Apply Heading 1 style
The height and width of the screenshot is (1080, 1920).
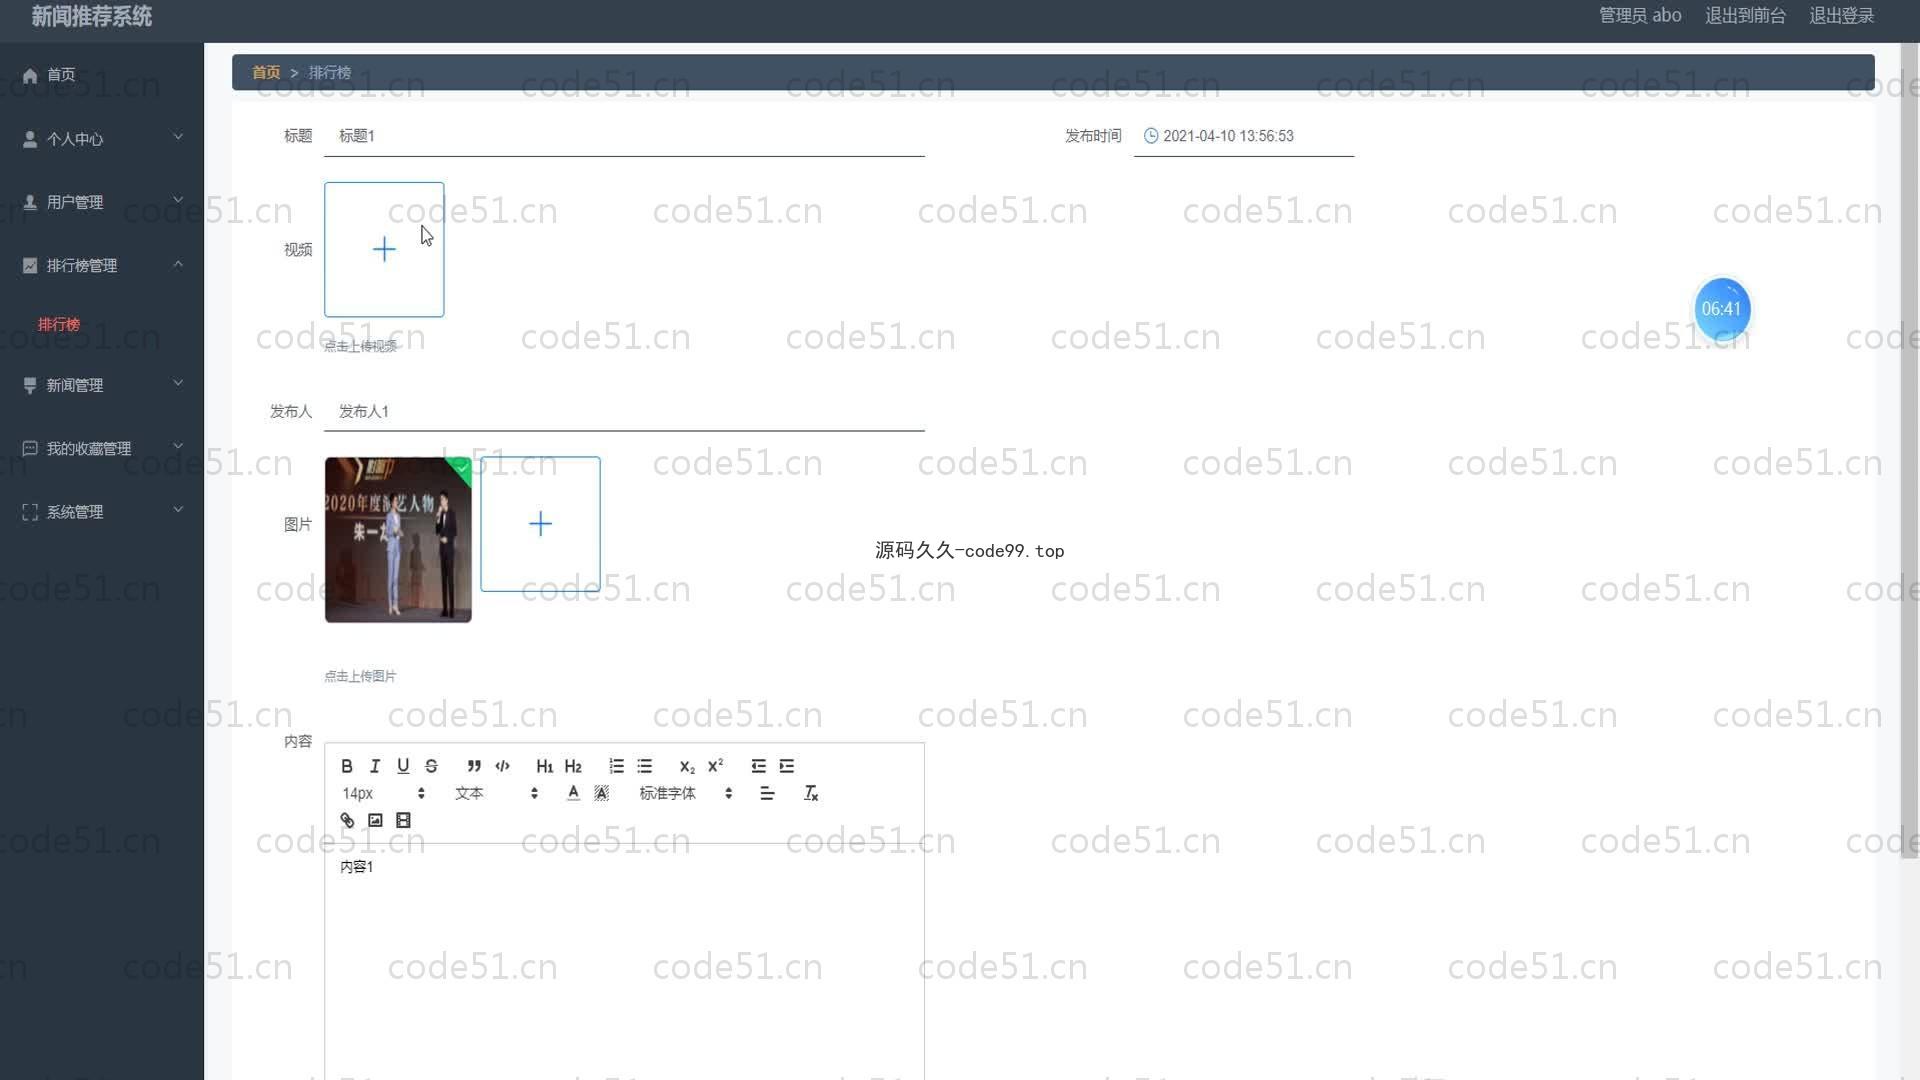pos(544,766)
